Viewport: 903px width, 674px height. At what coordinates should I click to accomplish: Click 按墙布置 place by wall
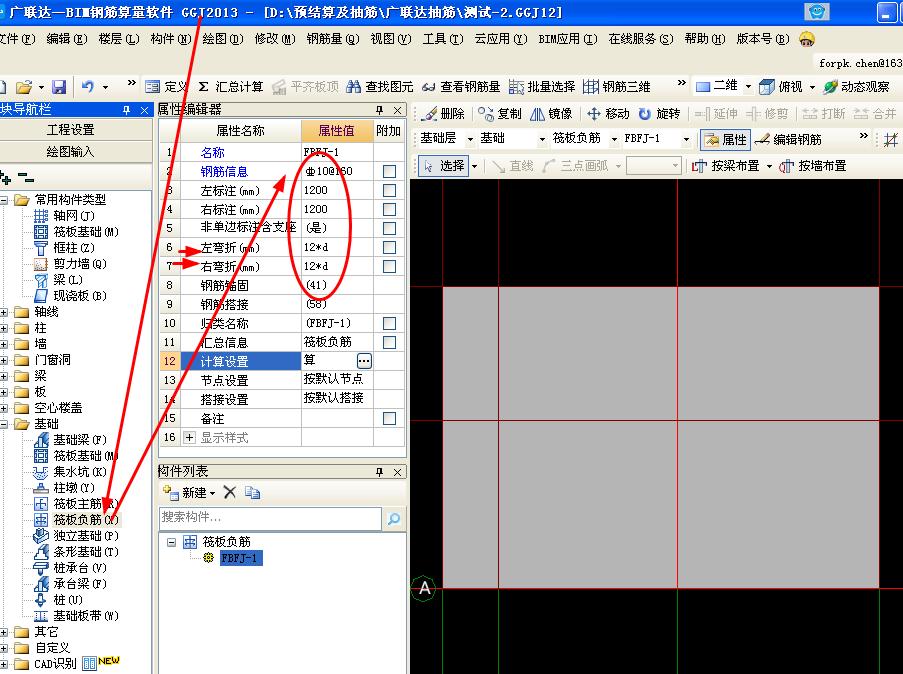point(813,166)
